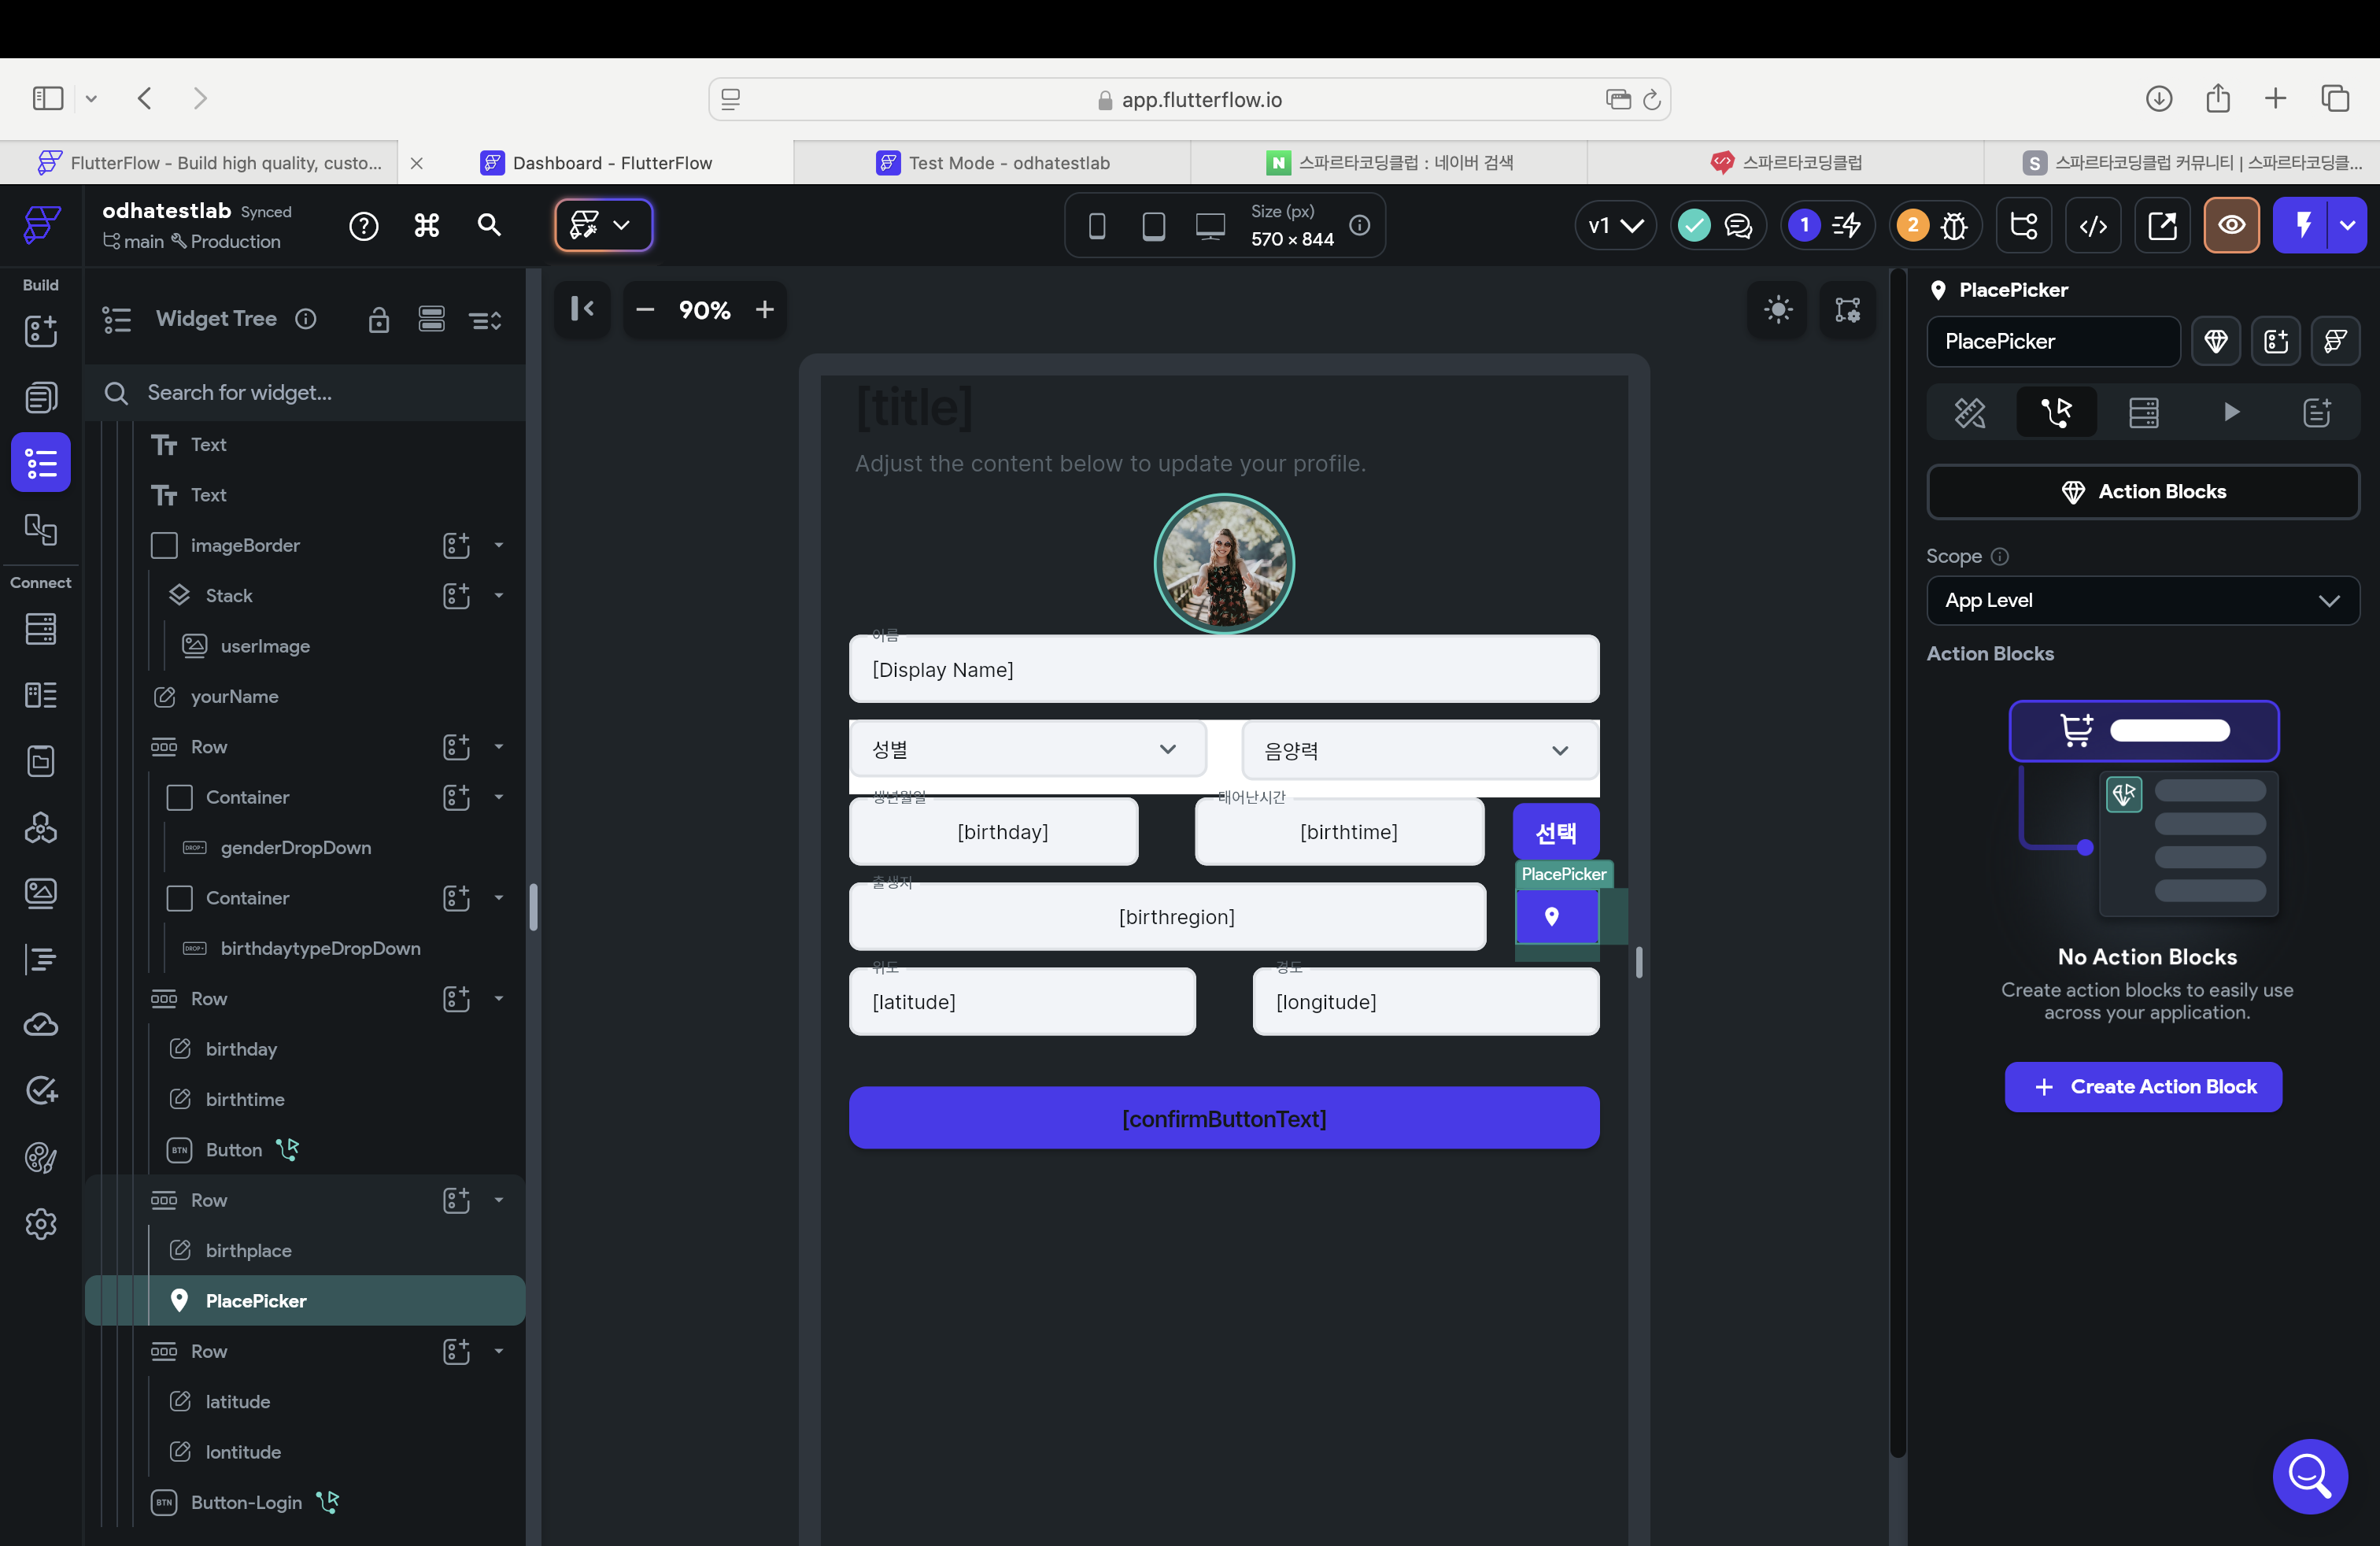
Task: Open the Media Assets sidebar icon
Action: 41,893
